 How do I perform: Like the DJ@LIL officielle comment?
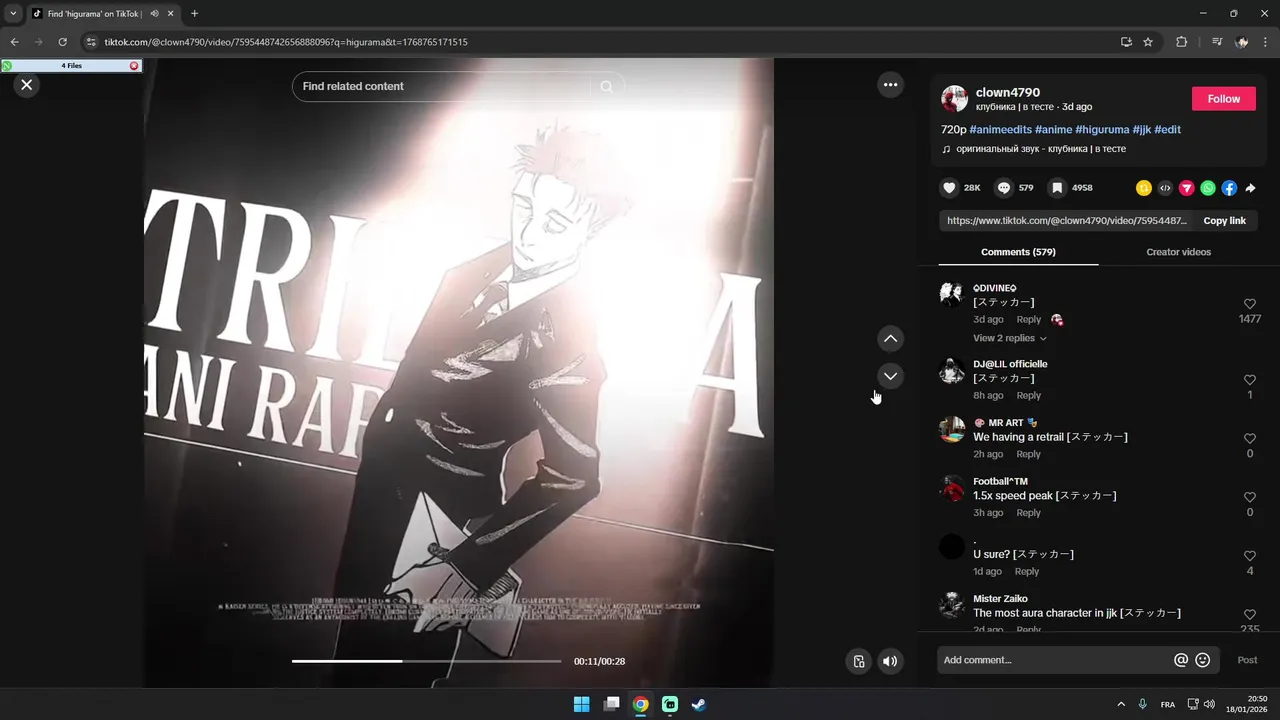(x=1250, y=380)
